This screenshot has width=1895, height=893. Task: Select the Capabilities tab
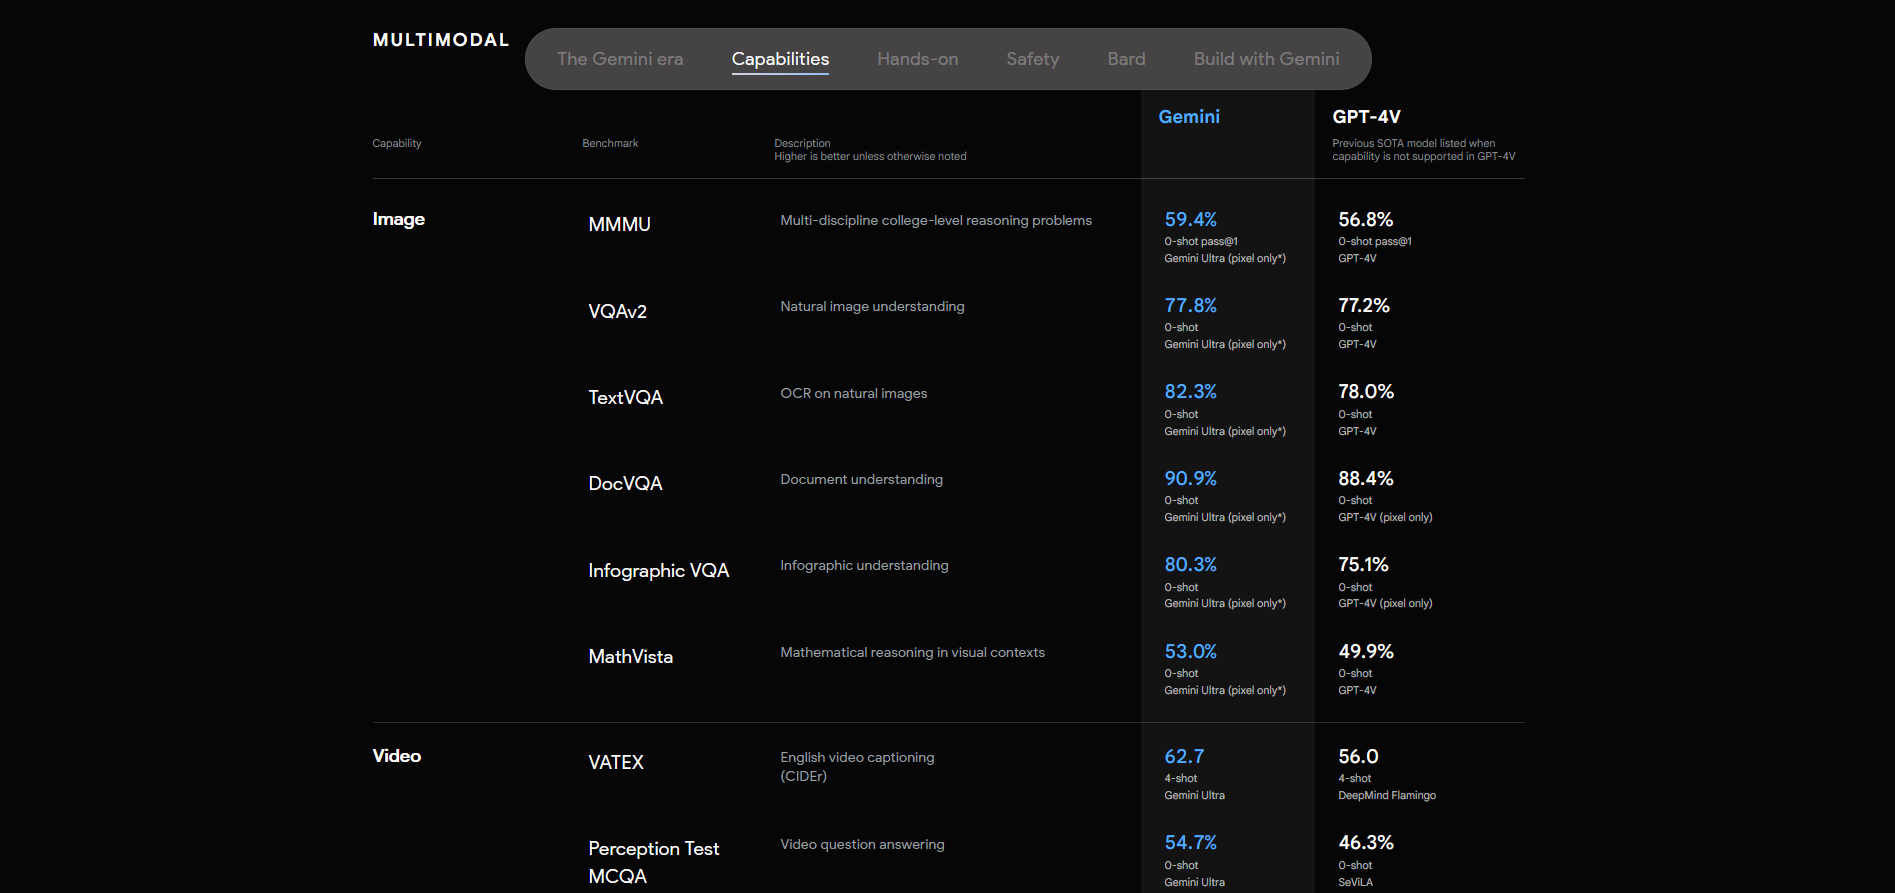tap(780, 59)
